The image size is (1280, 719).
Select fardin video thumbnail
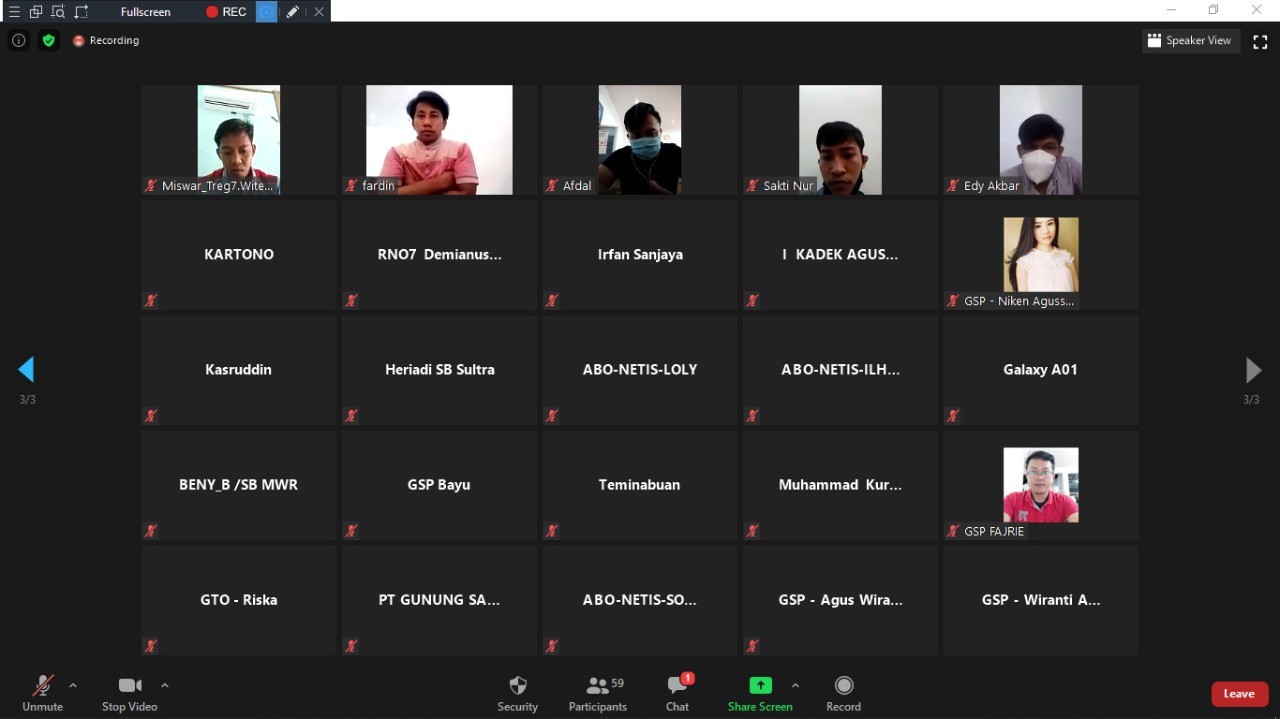(439, 139)
